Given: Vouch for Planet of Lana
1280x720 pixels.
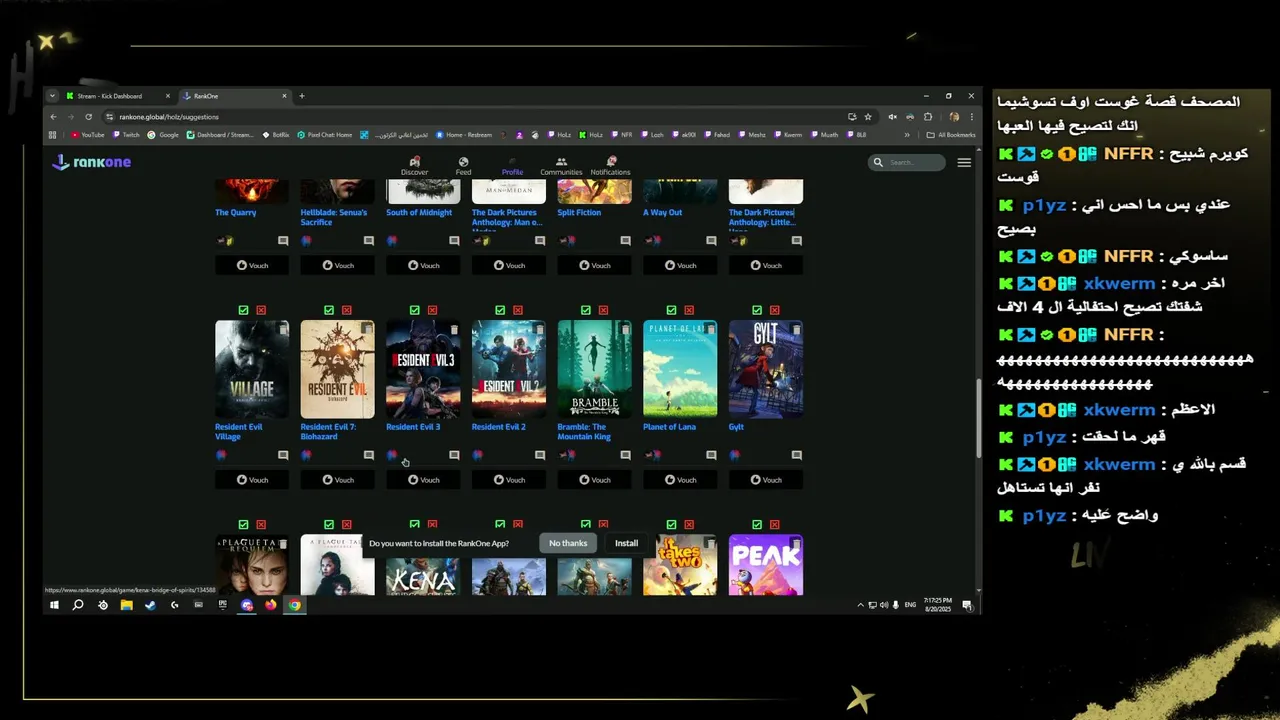Looking at the screenshot, I should click(x=680, y=480).
